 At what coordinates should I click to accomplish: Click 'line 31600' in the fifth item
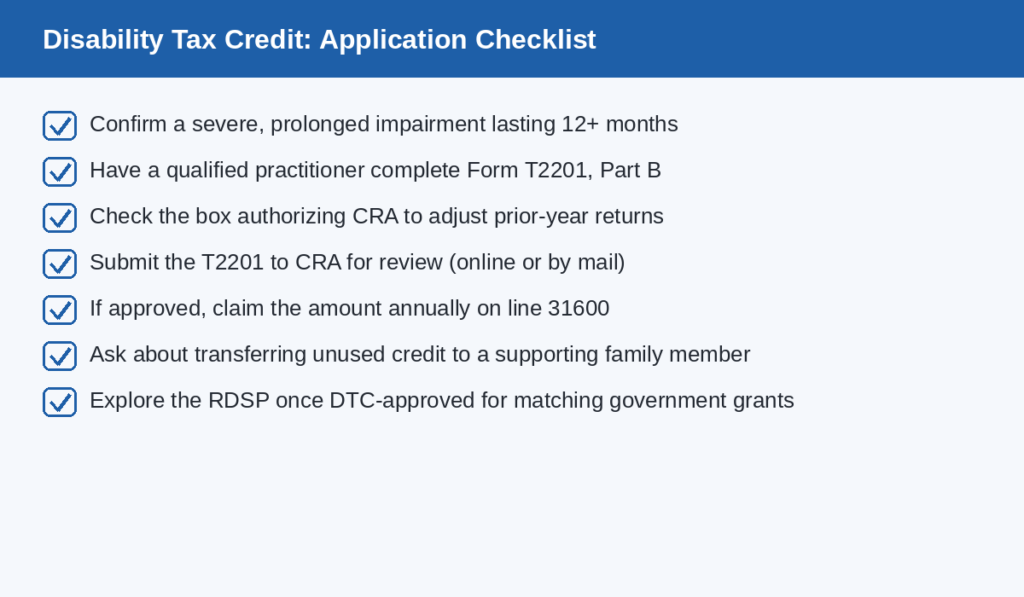click(x=558, y=308)
